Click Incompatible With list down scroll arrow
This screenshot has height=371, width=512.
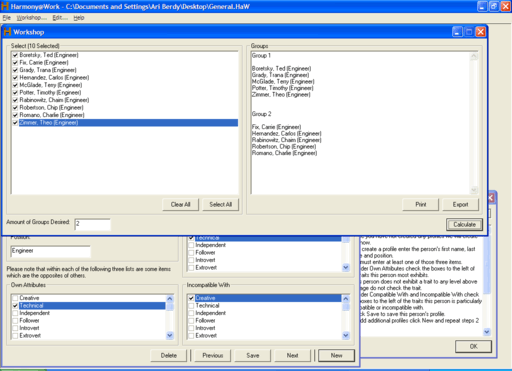pyautogui.click(x=346, y=335)
